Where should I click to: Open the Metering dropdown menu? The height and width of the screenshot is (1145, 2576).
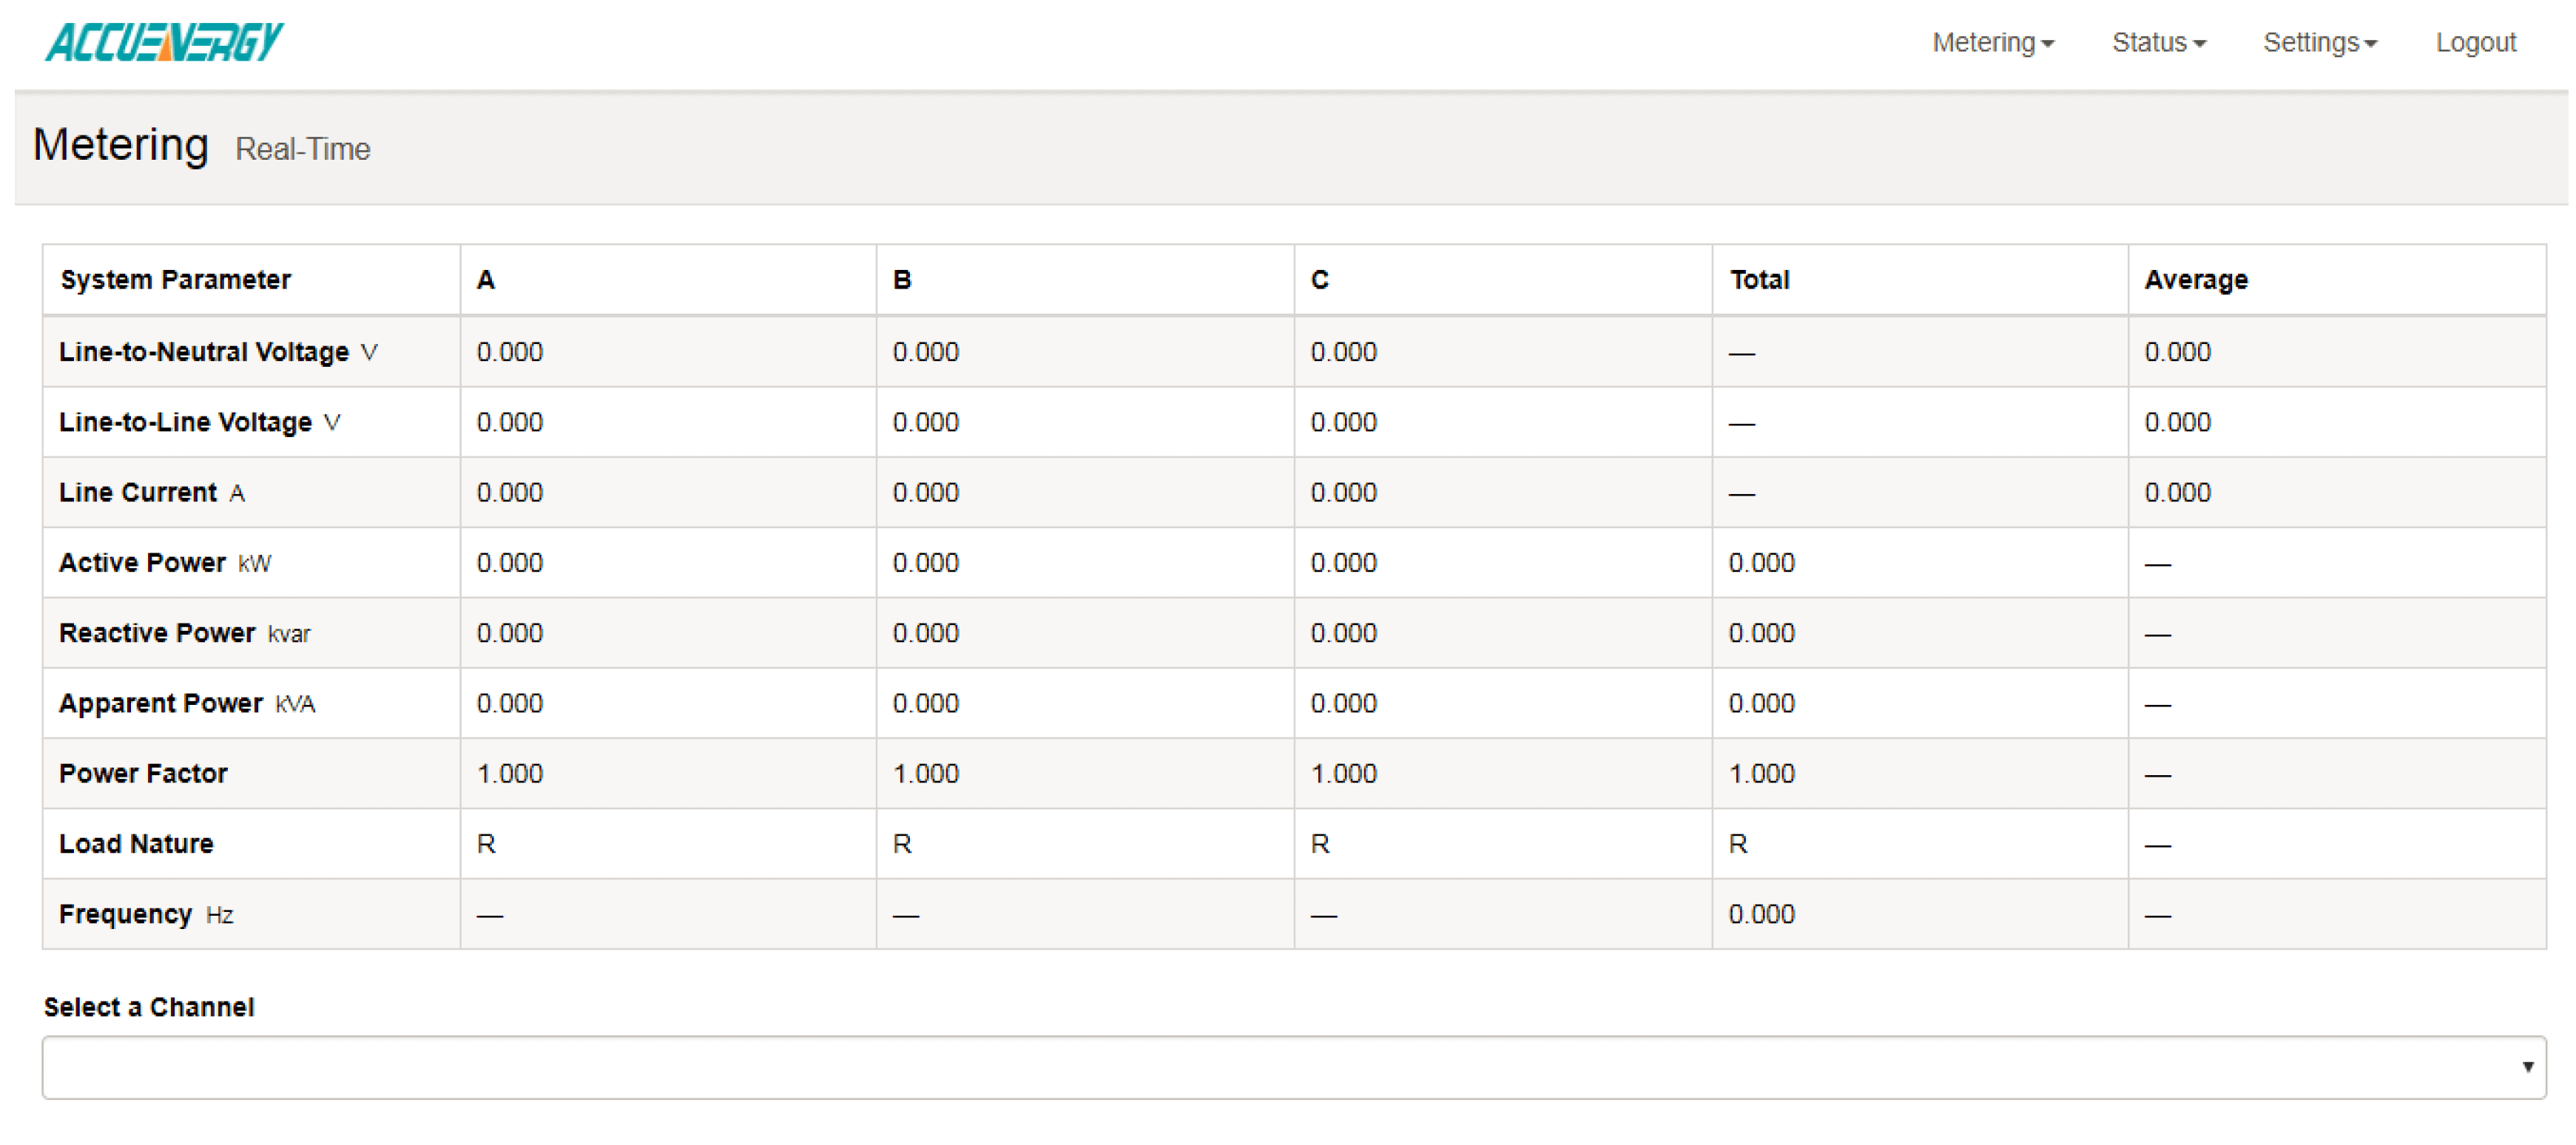coord(1991,43)
